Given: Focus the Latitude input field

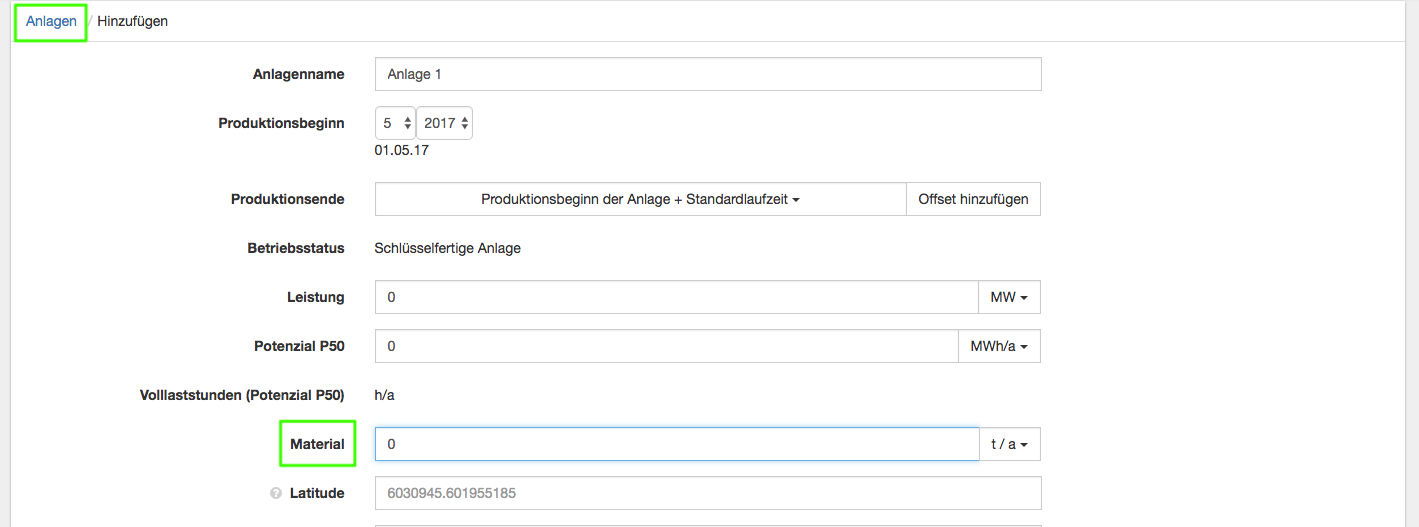Looking at the screenshot, I should (x=707, y=493).
